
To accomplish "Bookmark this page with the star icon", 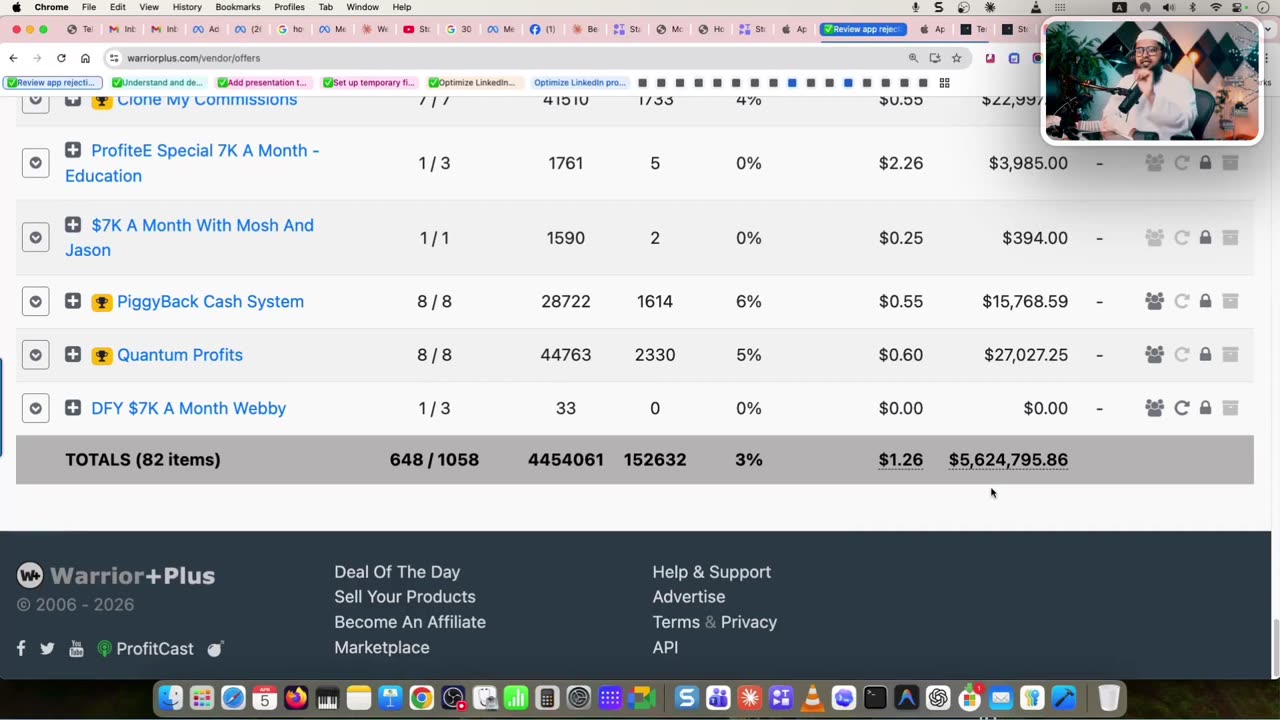I will (x=956, y=58).
